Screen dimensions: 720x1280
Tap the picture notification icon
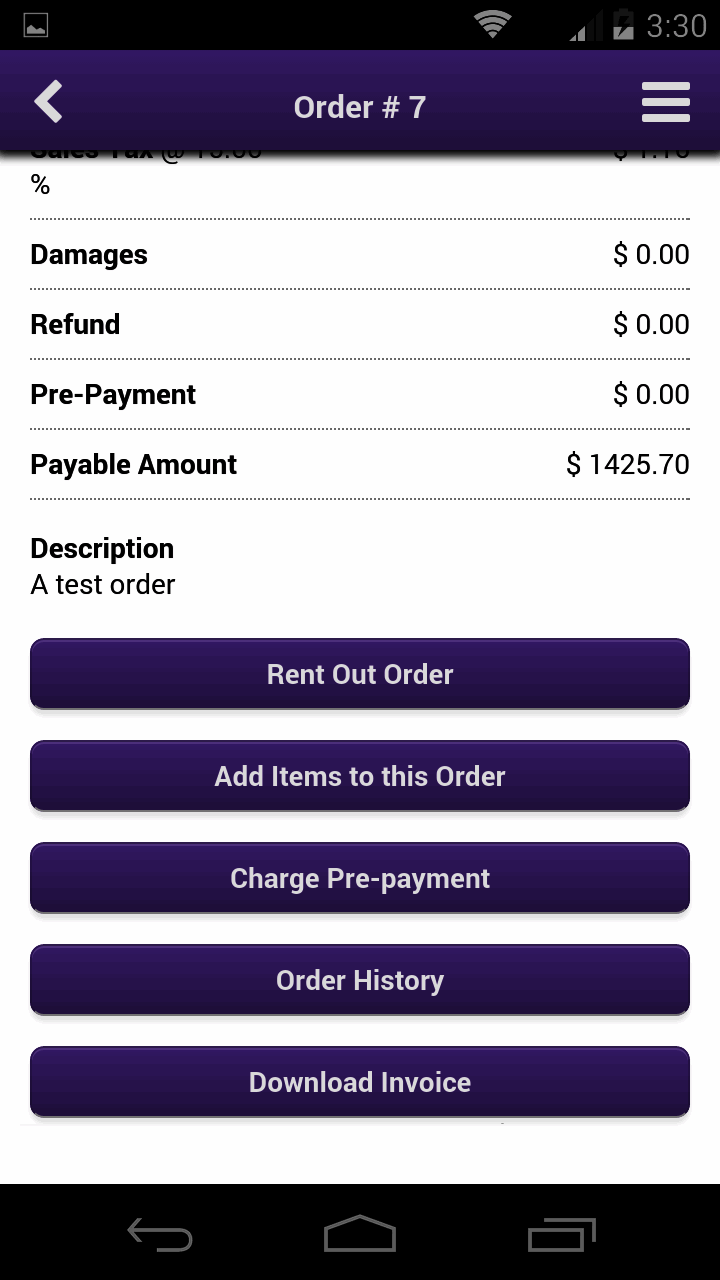coord(36,25)
